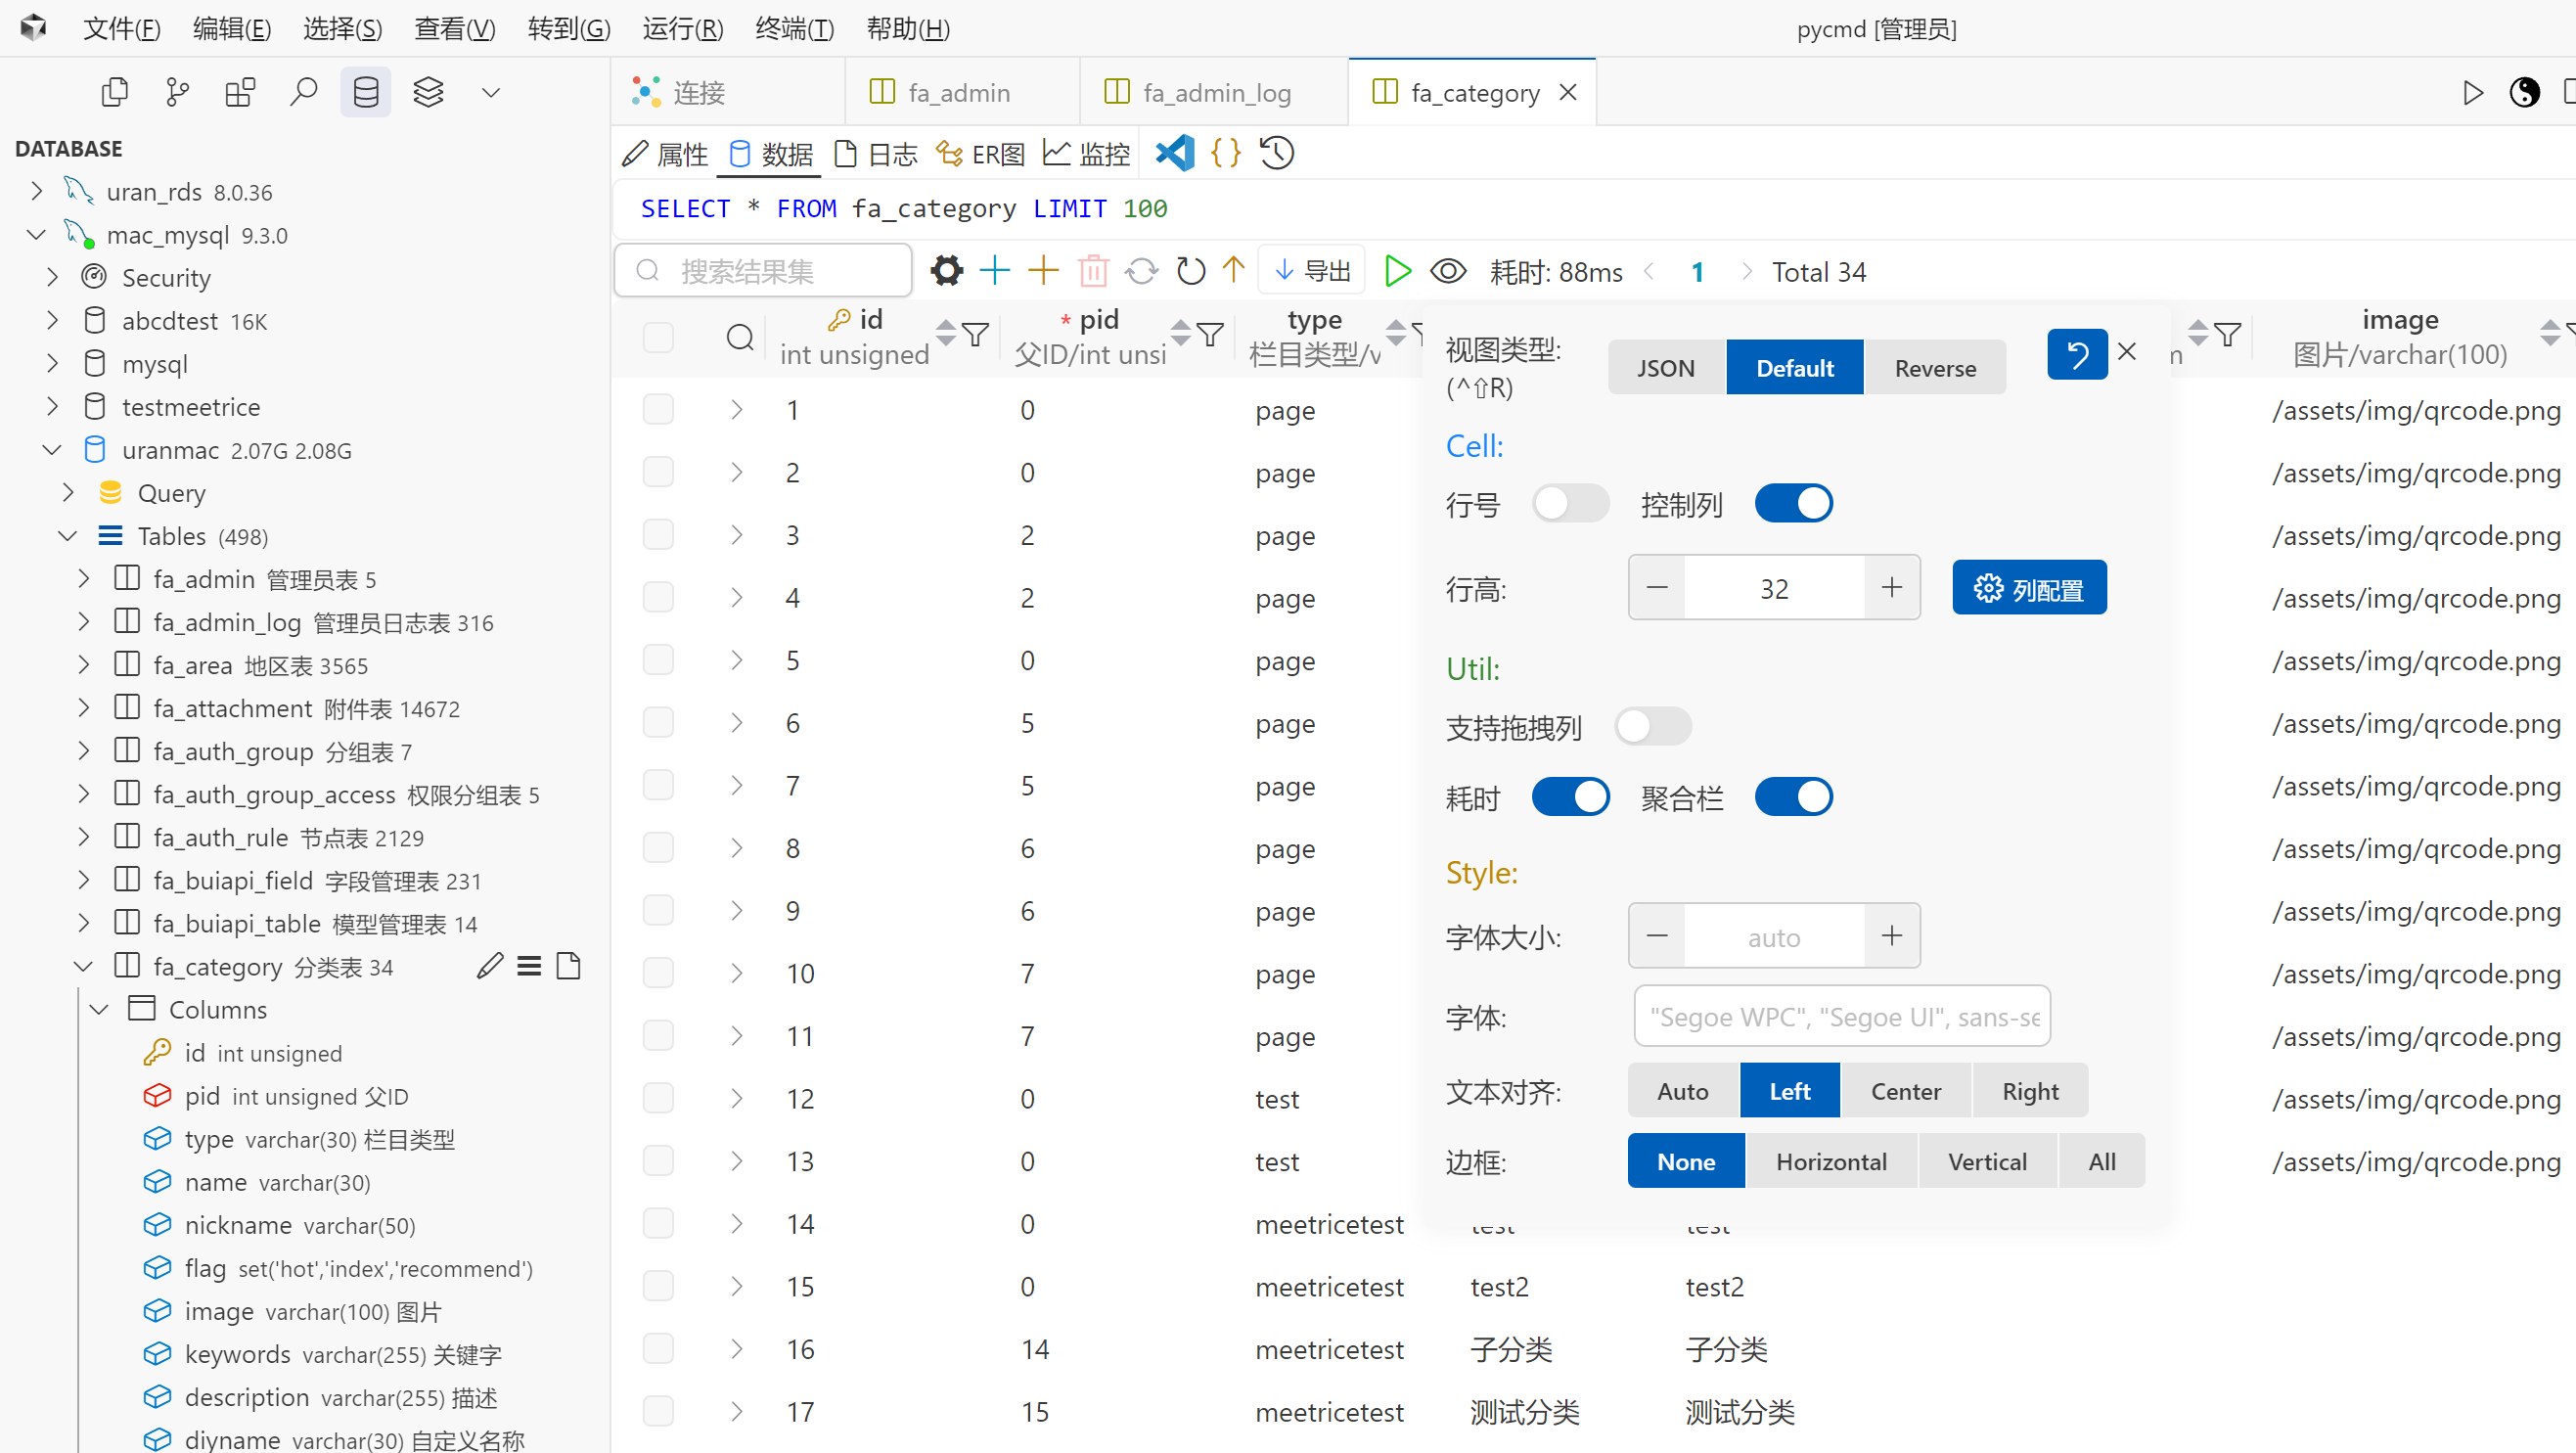Expand the fa_area table node
2576x1453 pixels.
pyautogui.click(x=84, y=665)
